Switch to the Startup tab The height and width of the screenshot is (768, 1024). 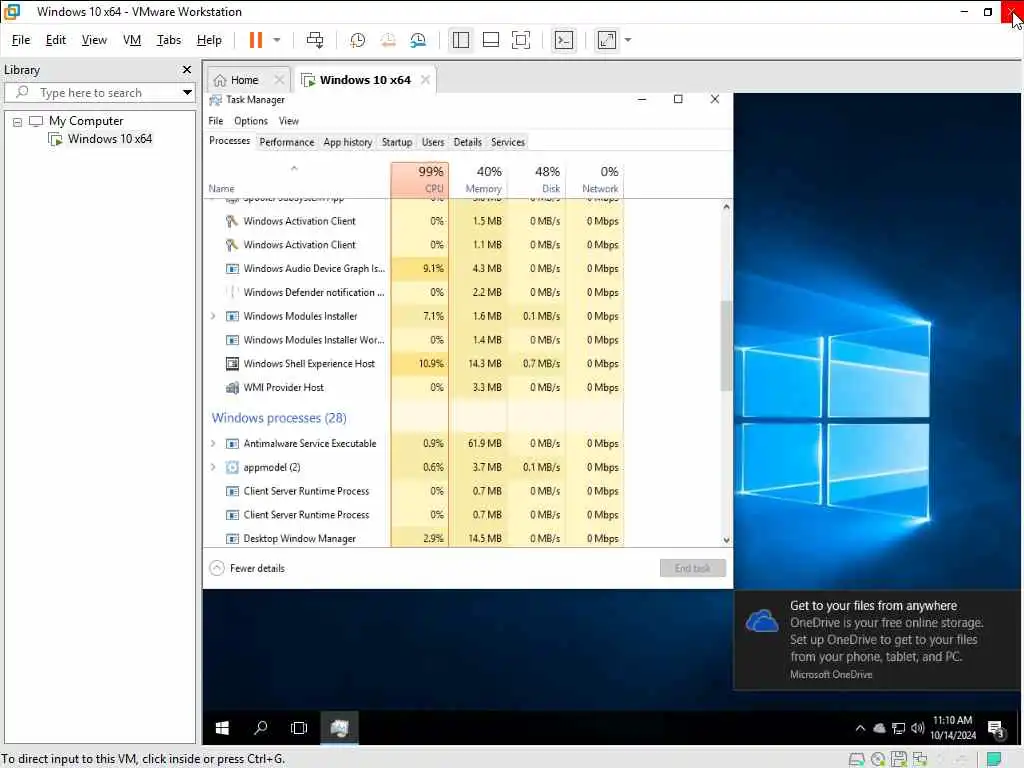click(396, 142)
